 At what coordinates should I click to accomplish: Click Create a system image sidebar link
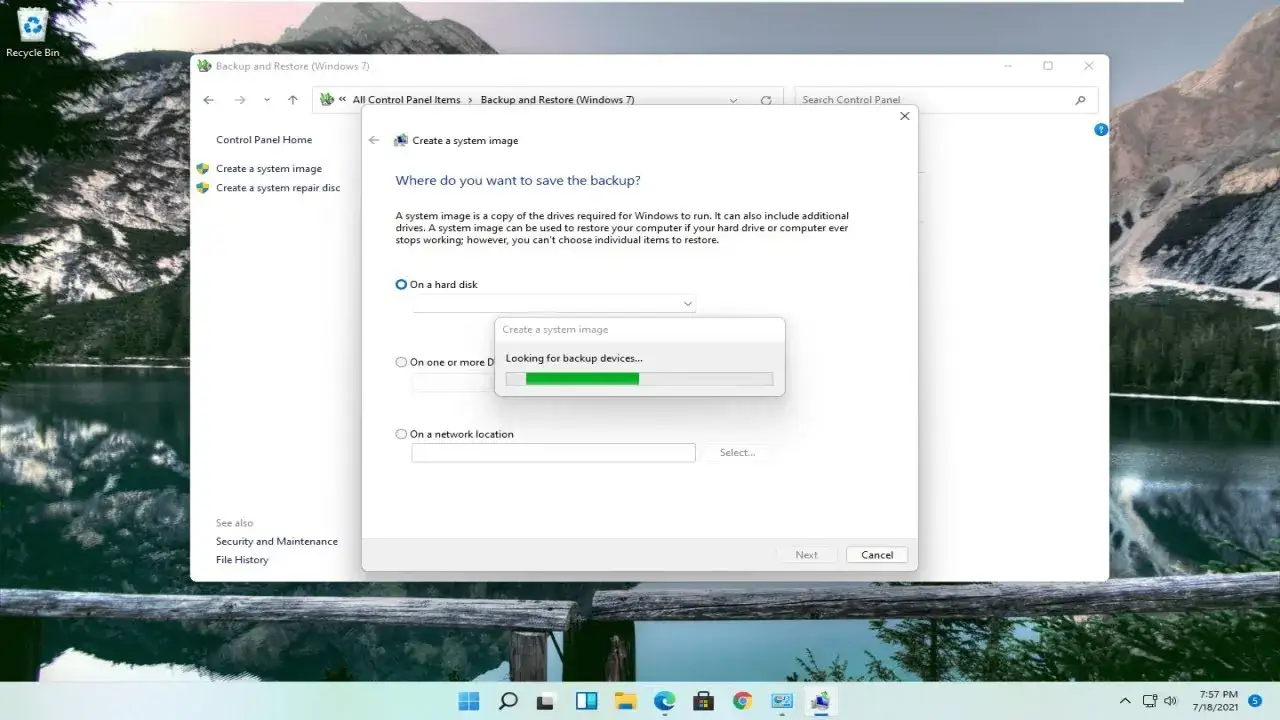(x=269, y=169)
